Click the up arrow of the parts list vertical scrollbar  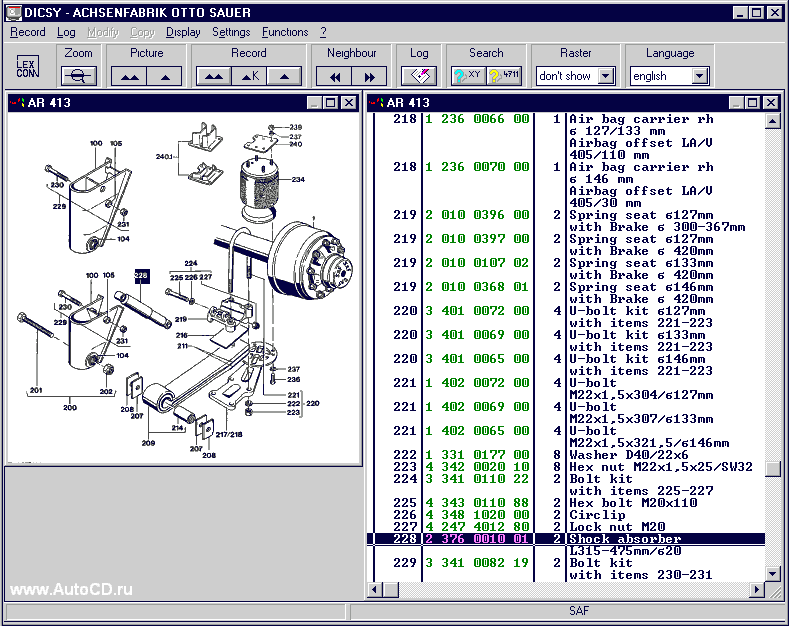pyautogui.click(x=773, y=121)
